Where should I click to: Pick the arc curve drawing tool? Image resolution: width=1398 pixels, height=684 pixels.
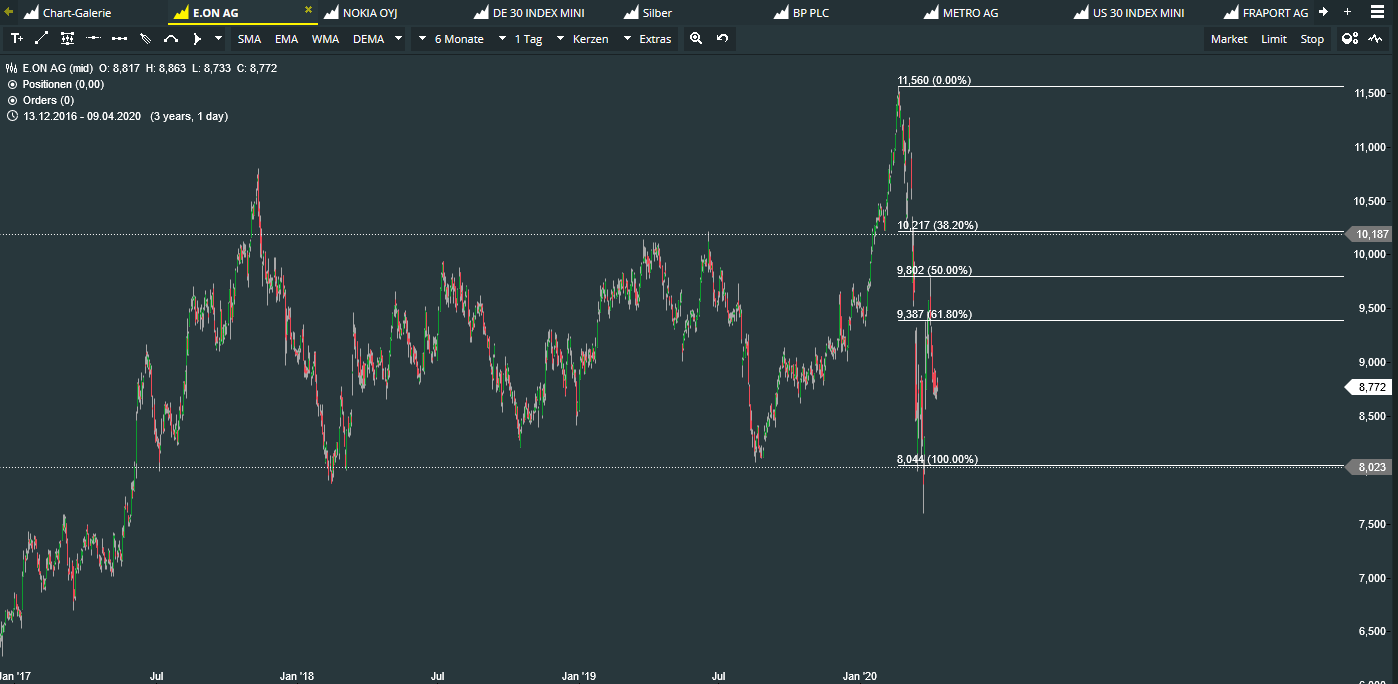pos(171,39)
